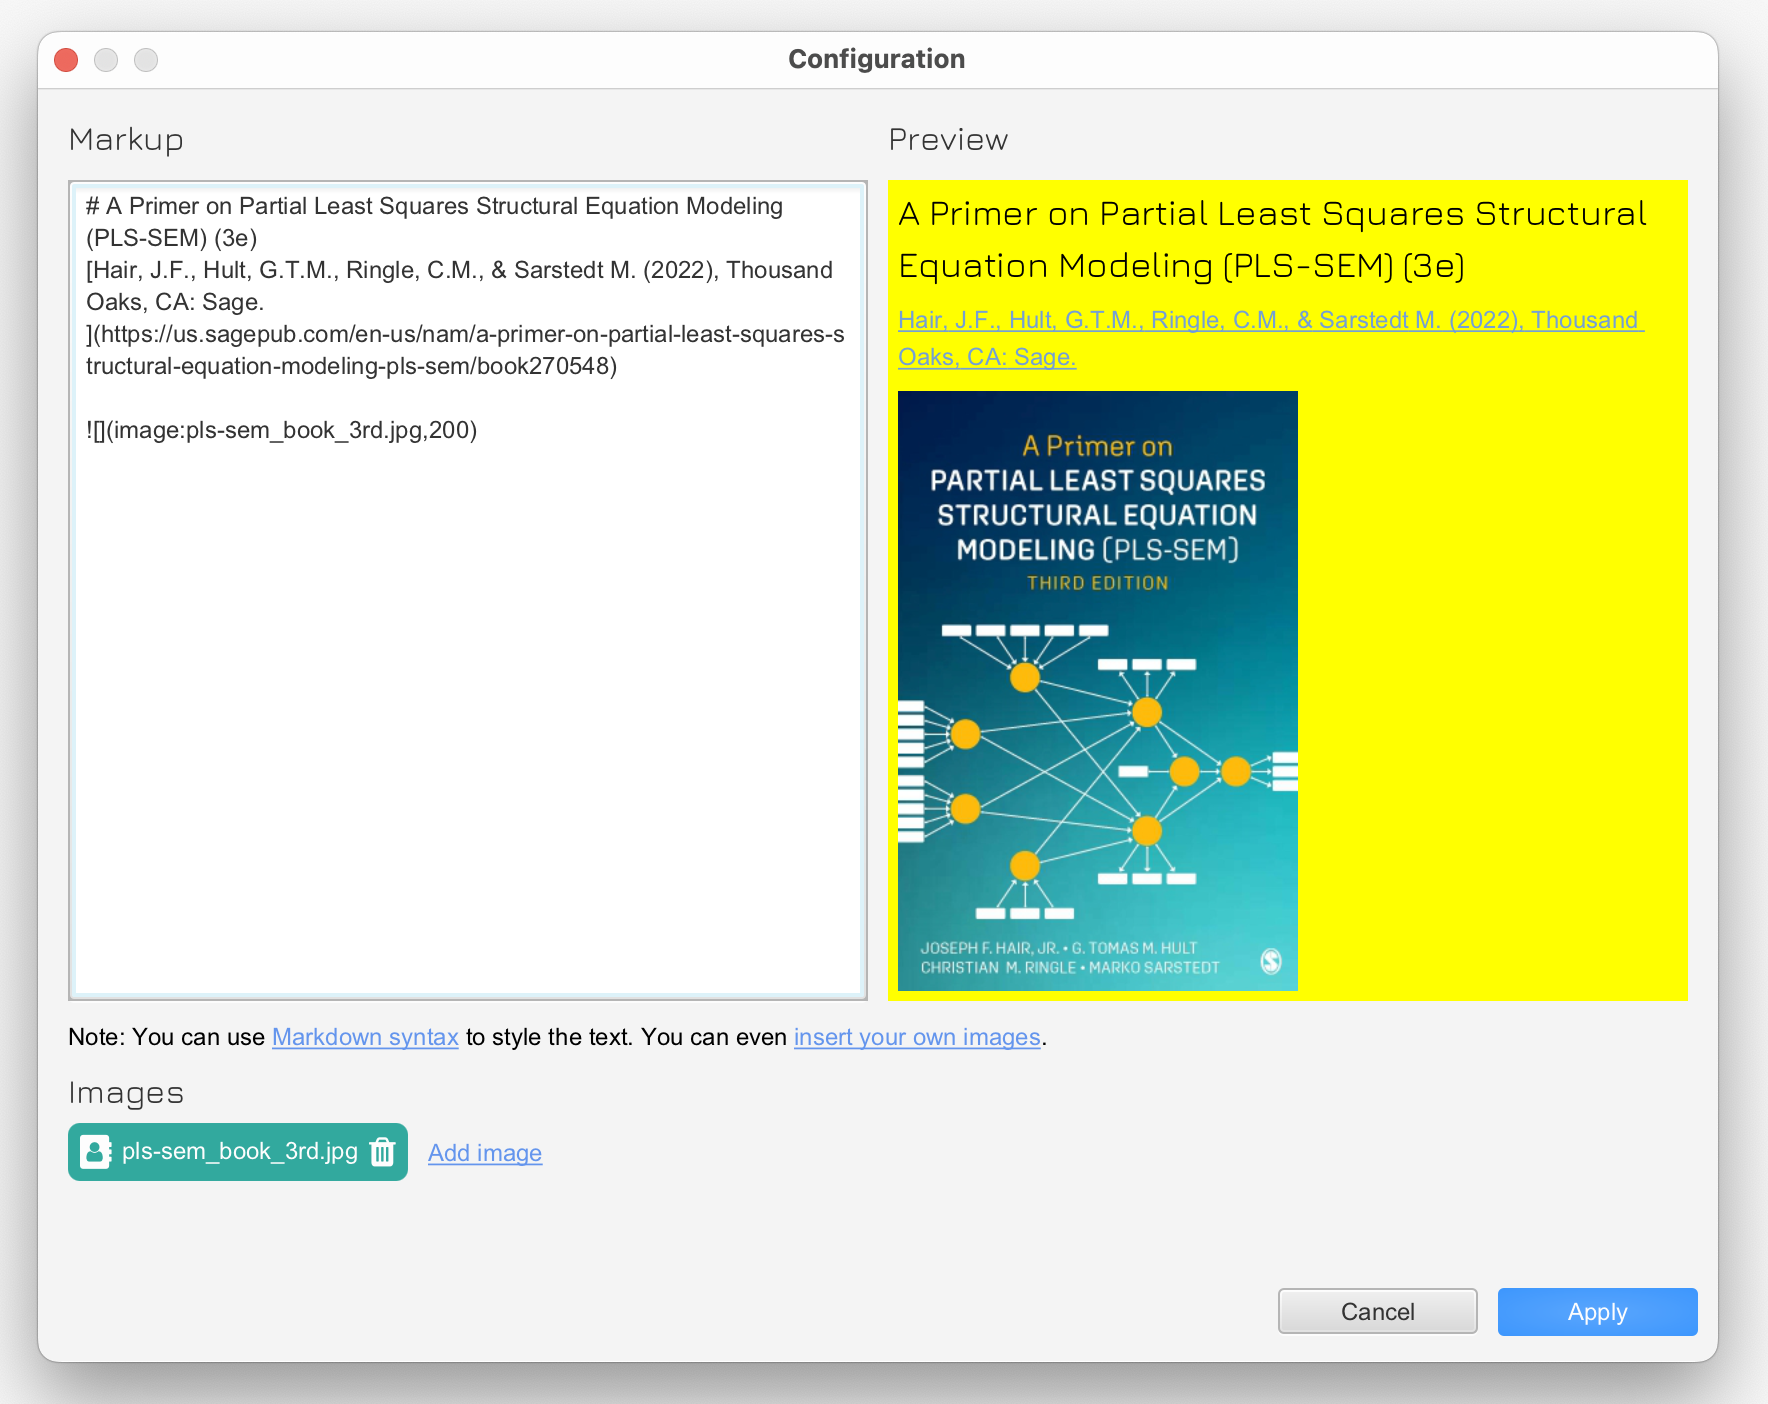
Task: Click the preview heading 'A Primer on Partial Least Squares'
Action: (x=1272, y=240)
